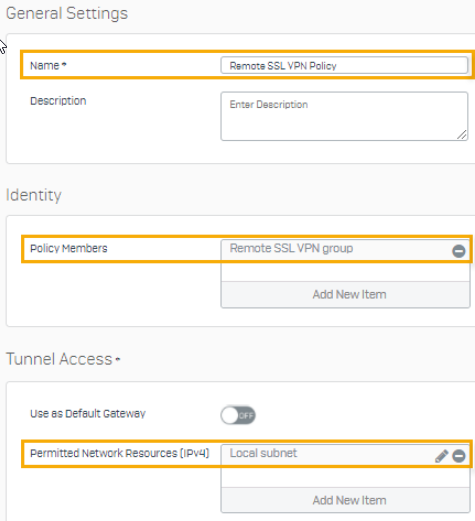The width and height of the screenshot is (475, 521).
Task: Add New Item under Policy Members
Action: 345,294
